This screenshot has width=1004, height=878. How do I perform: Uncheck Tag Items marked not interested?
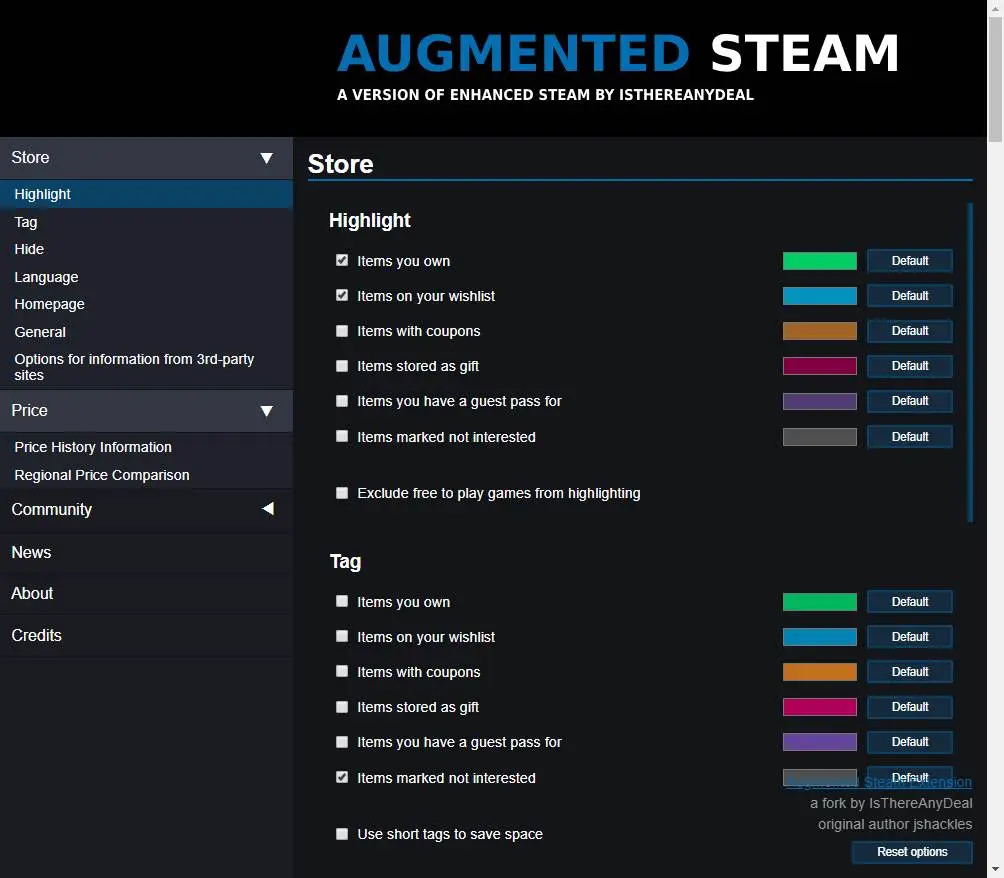(342, 777)
